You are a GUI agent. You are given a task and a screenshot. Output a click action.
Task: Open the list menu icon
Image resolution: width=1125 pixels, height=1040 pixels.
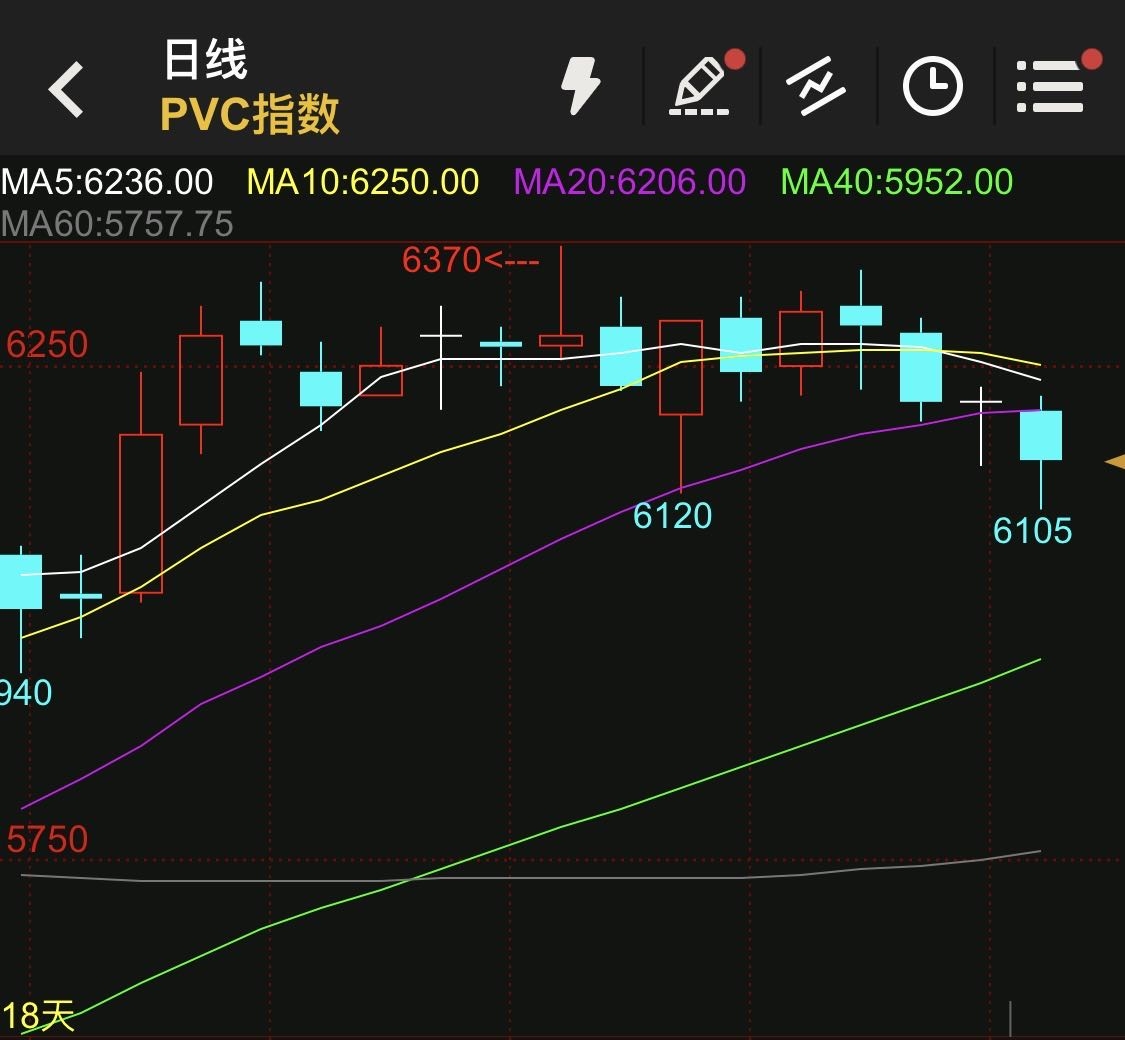tap(1050, 86)
